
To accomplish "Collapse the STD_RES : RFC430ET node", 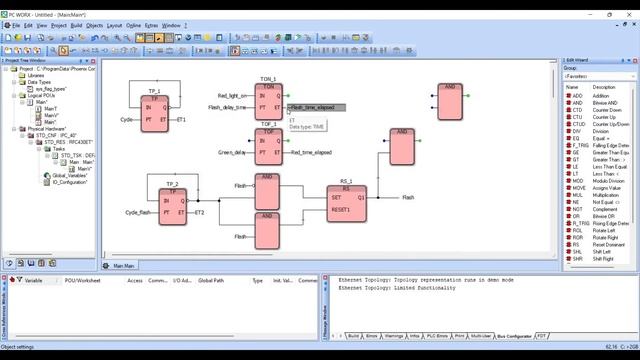I will (31, 142).
